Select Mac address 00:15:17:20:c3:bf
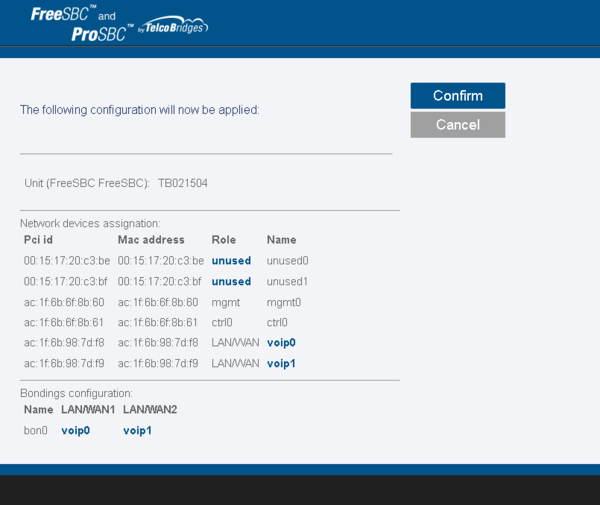 [160, 282]
